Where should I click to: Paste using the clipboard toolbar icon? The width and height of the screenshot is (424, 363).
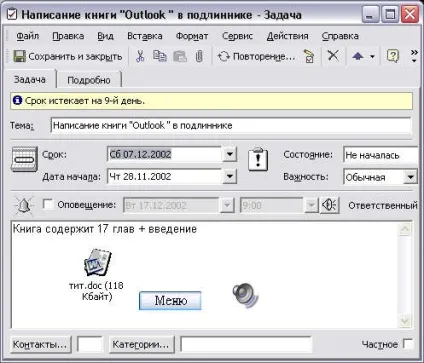[x=180, y=56]
